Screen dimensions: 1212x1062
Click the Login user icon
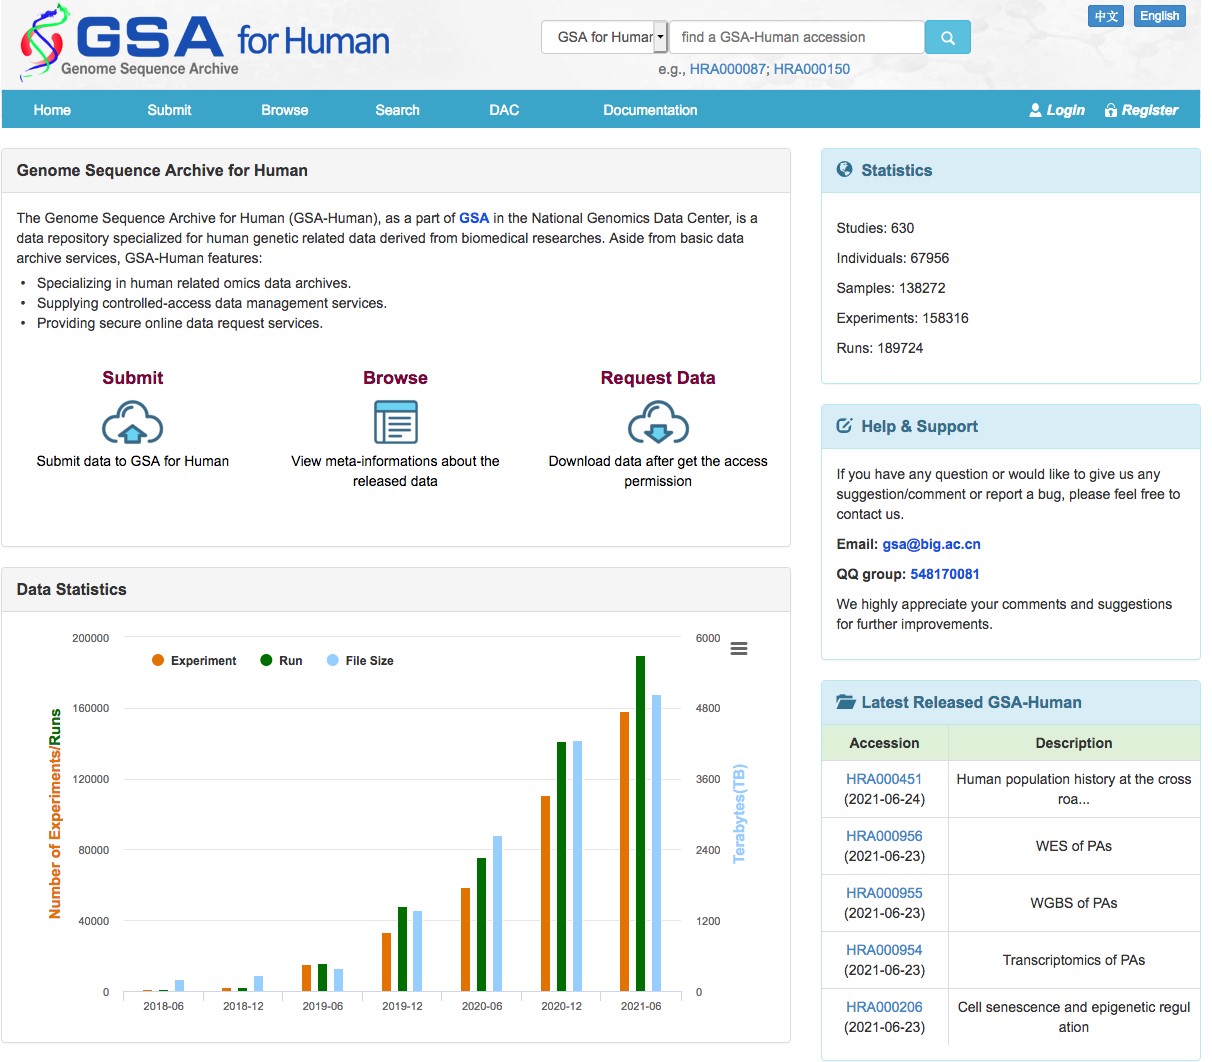click(1035, 110)
